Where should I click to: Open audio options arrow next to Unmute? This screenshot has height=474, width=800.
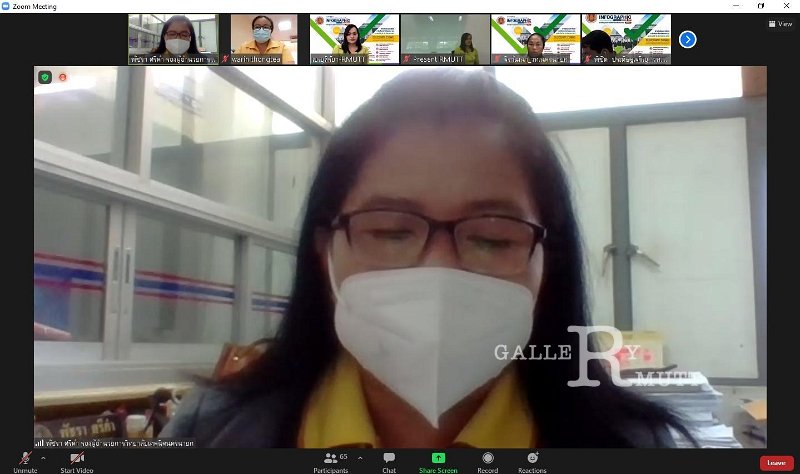[43, 458]
